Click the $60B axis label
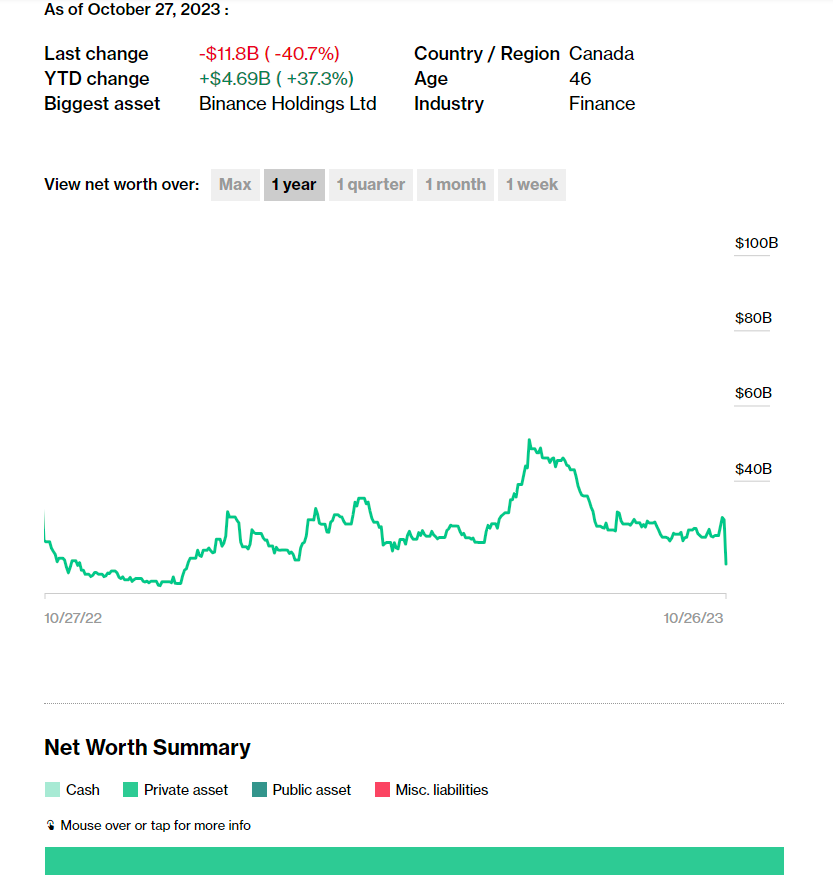The height and width of the screenshot is (875, 833). [753, 393]
